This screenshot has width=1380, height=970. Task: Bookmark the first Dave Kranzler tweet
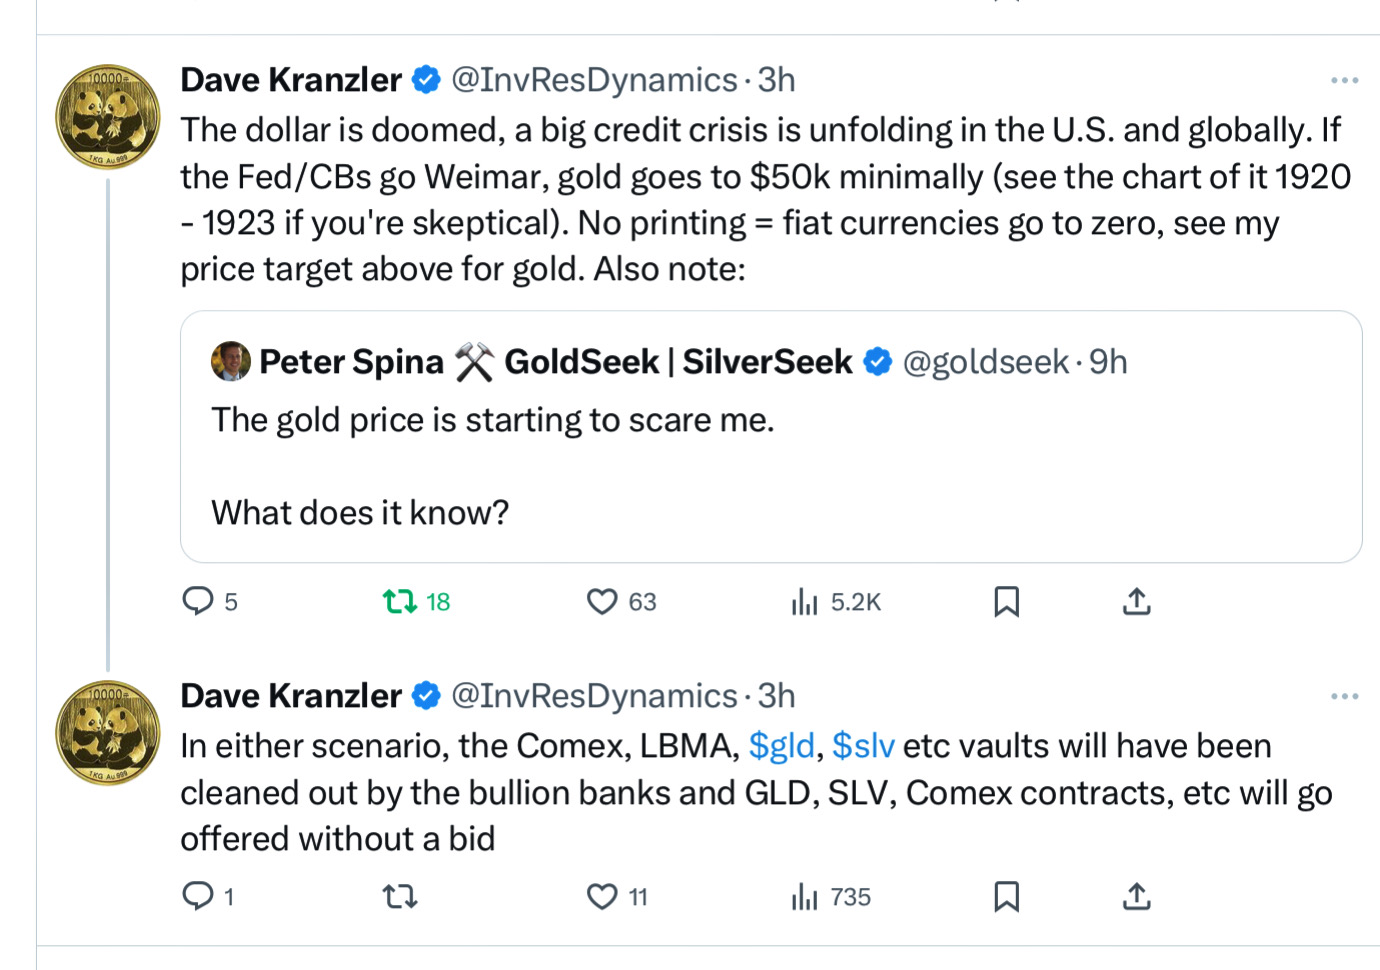[1006, 601]
